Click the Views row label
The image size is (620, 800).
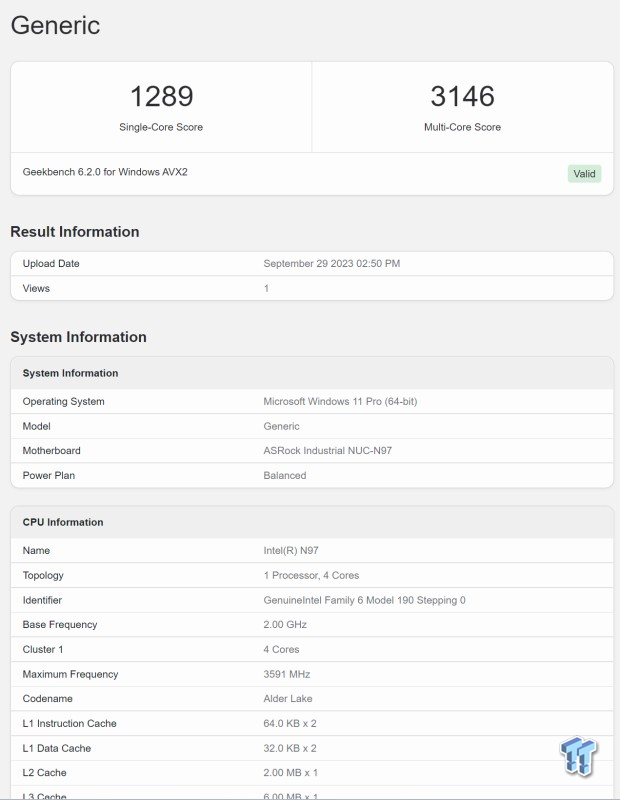36,288
